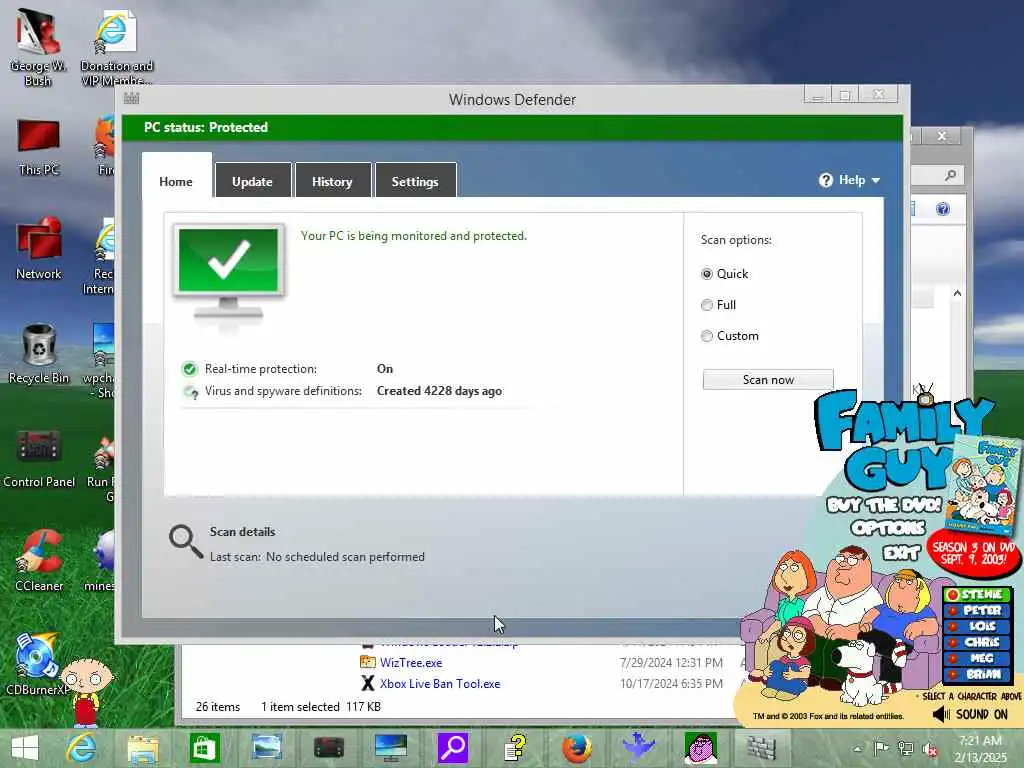Expand the Help dropdown in Windows Defender
The height and width of the screenshot is (768, 1024).
tap(850, 180)
